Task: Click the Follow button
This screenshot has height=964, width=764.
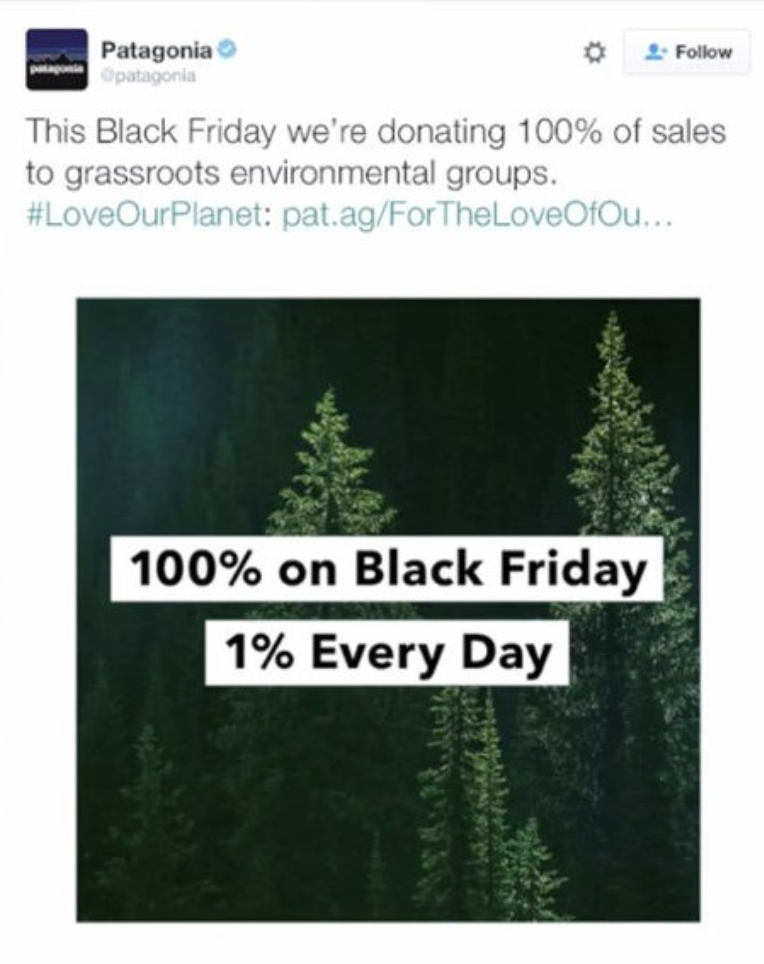Action: point(686,52)
